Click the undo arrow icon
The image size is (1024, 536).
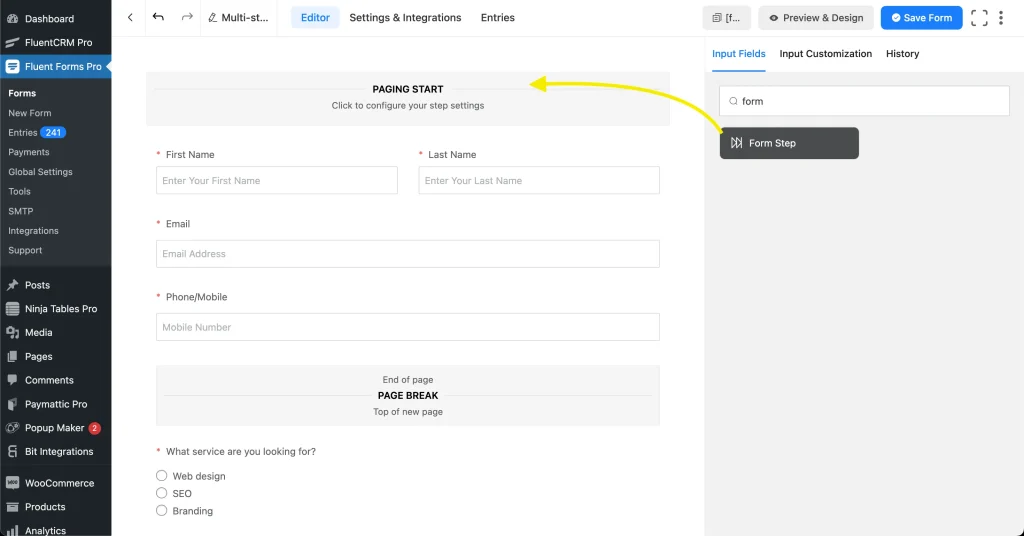click(x=158, y=17)
